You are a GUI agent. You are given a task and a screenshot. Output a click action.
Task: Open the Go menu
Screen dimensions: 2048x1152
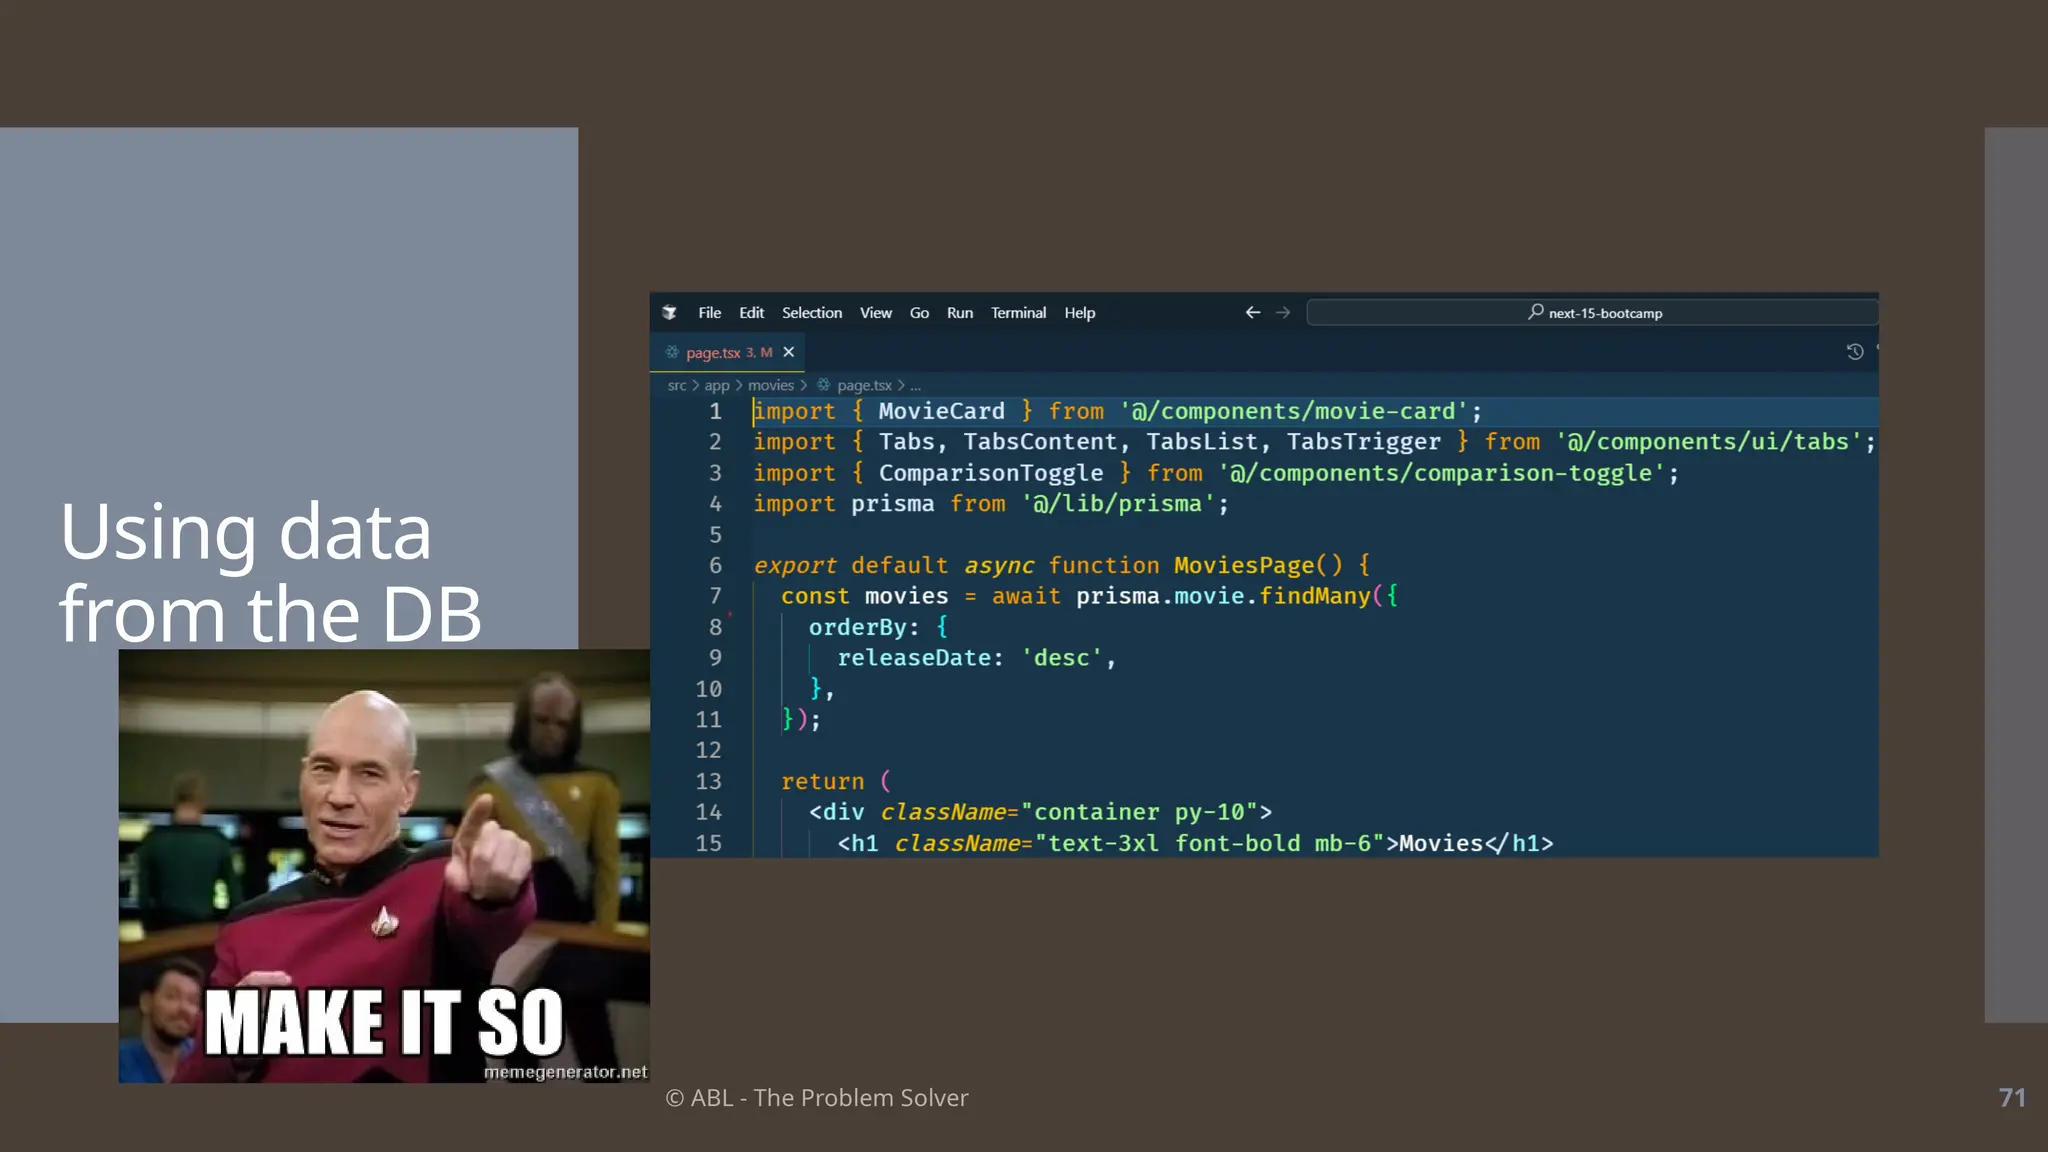(919, 313)
